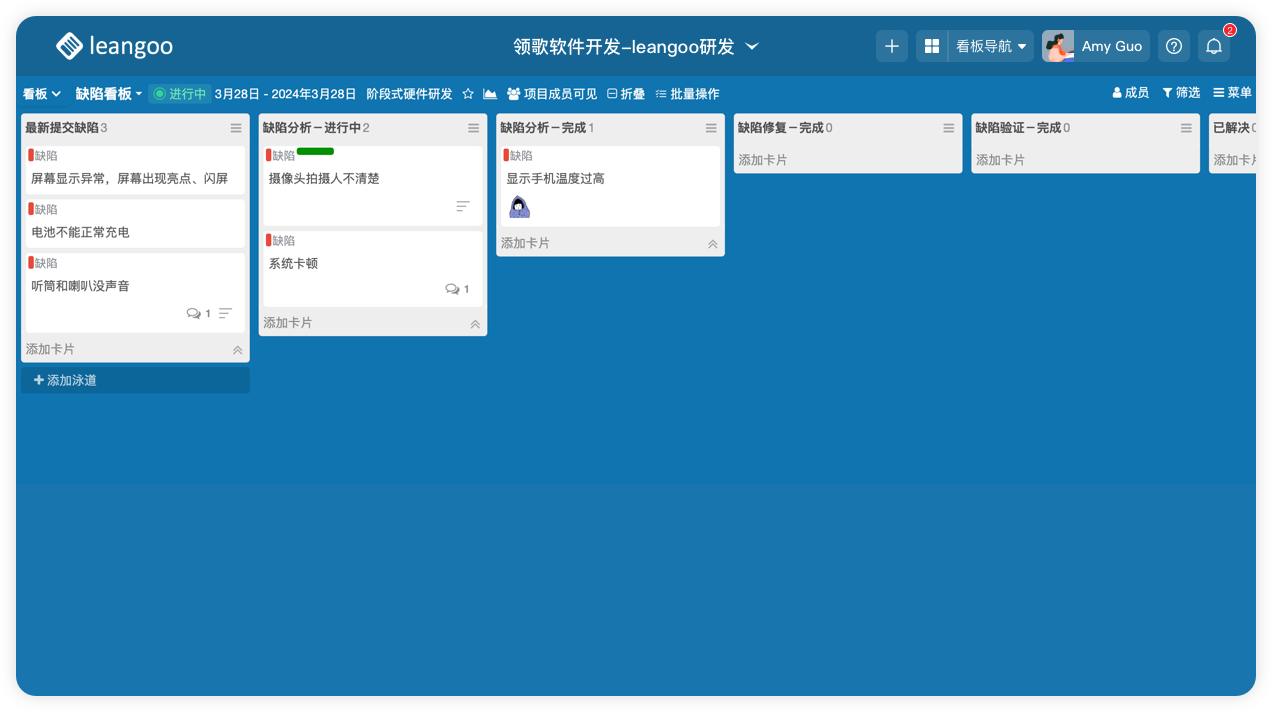Image resolution: width=1272 pixels, height=712 pixels.
Task: Toggle the 进行中 status badge
Action: click(x=180, y=94)
